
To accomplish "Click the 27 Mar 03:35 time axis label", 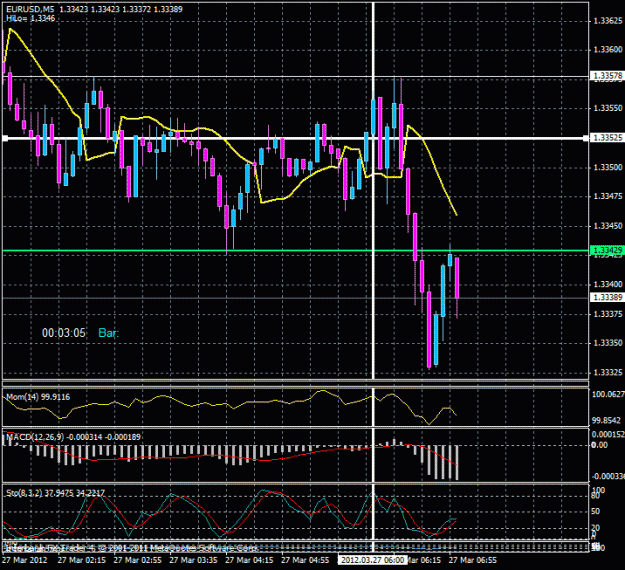I will click(x=193, y=560).
